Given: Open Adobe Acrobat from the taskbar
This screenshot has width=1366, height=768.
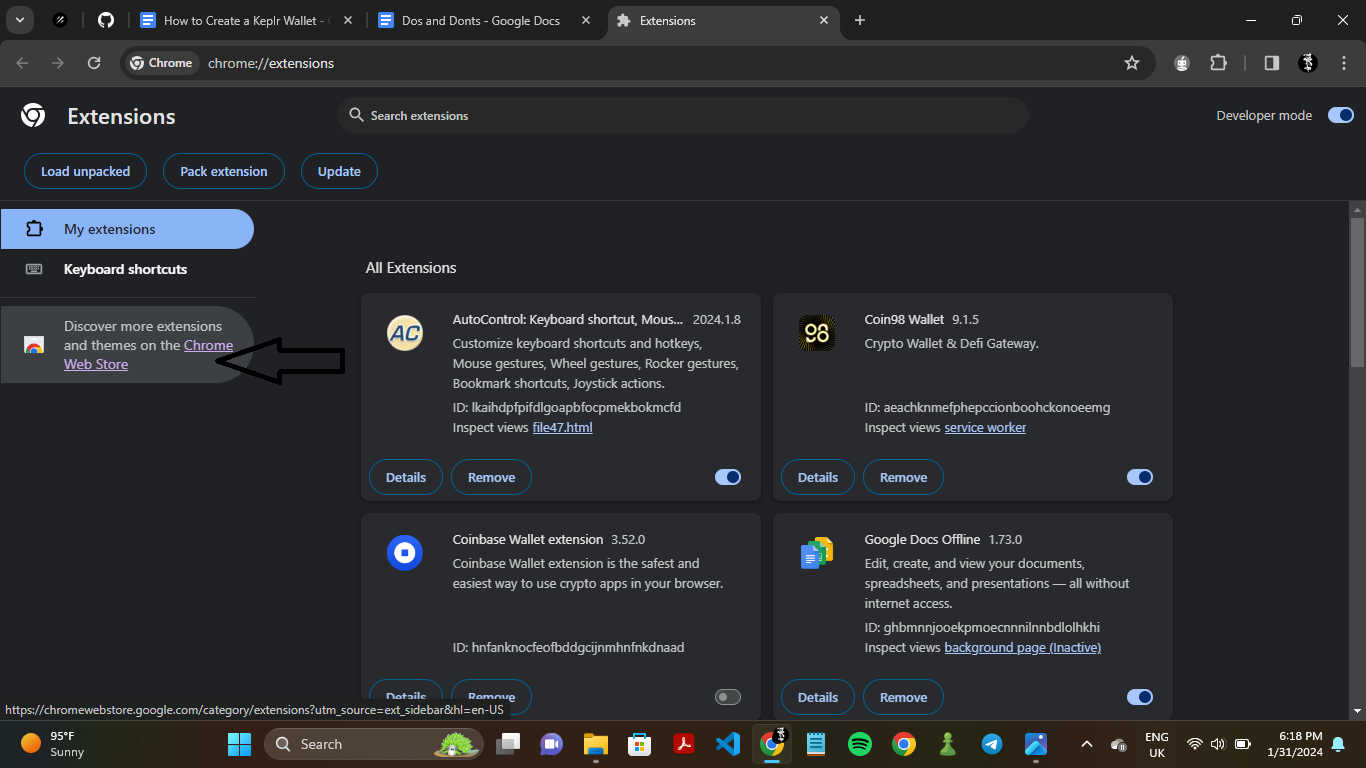Looking at the screenshot, I should click(684, 744).
